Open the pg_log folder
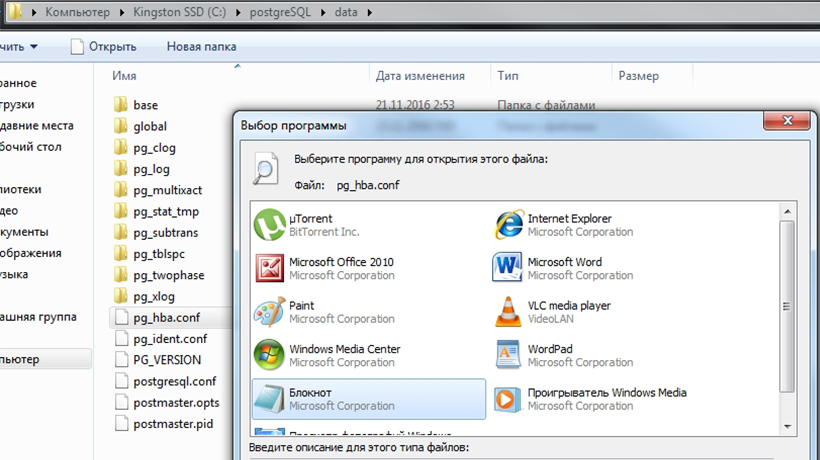The image size is (820, 460). pos(151,169)
